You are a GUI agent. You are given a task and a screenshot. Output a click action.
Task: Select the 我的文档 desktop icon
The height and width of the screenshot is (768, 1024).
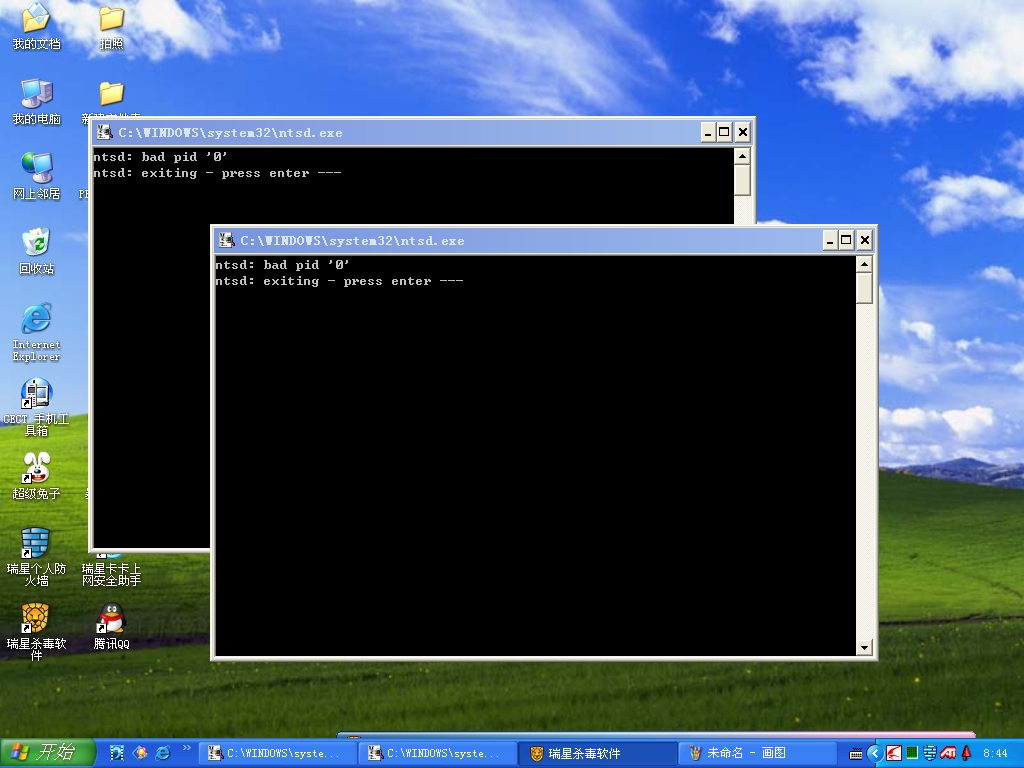click(37, 25)
